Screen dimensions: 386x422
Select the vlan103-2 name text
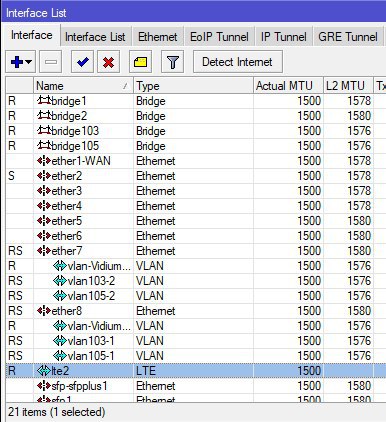click(91, 281)
